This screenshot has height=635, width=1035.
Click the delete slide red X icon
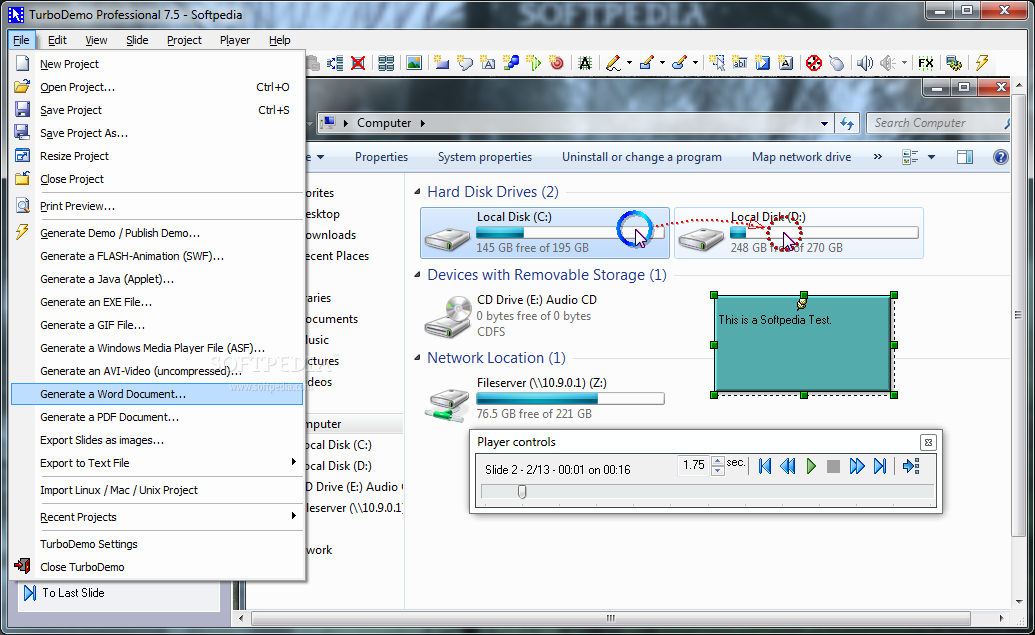[358, 63]
